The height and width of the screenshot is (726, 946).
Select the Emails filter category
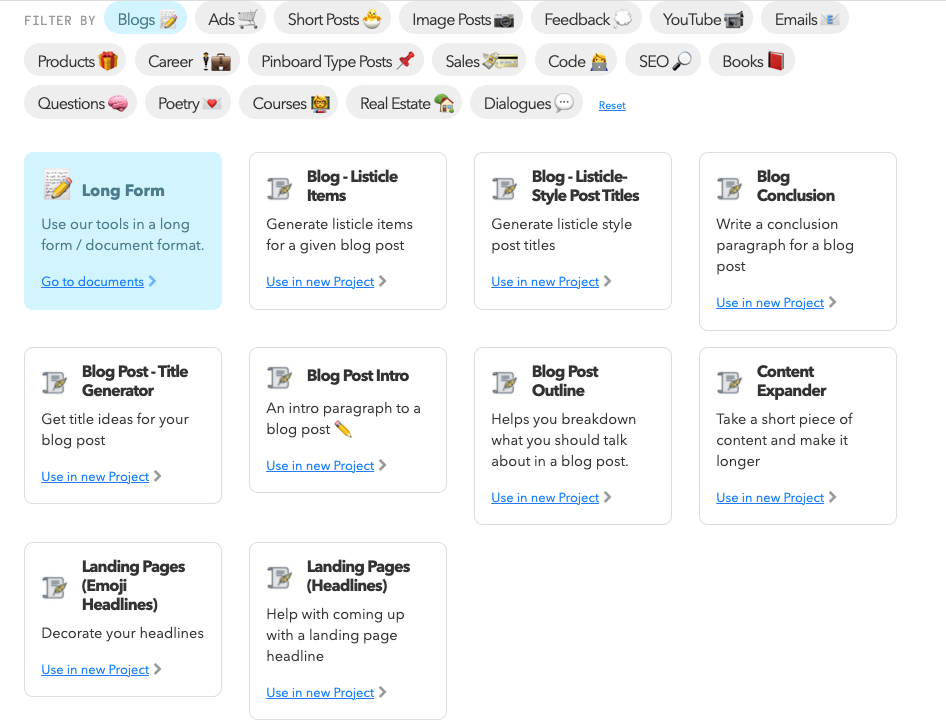tap(804, 19)
